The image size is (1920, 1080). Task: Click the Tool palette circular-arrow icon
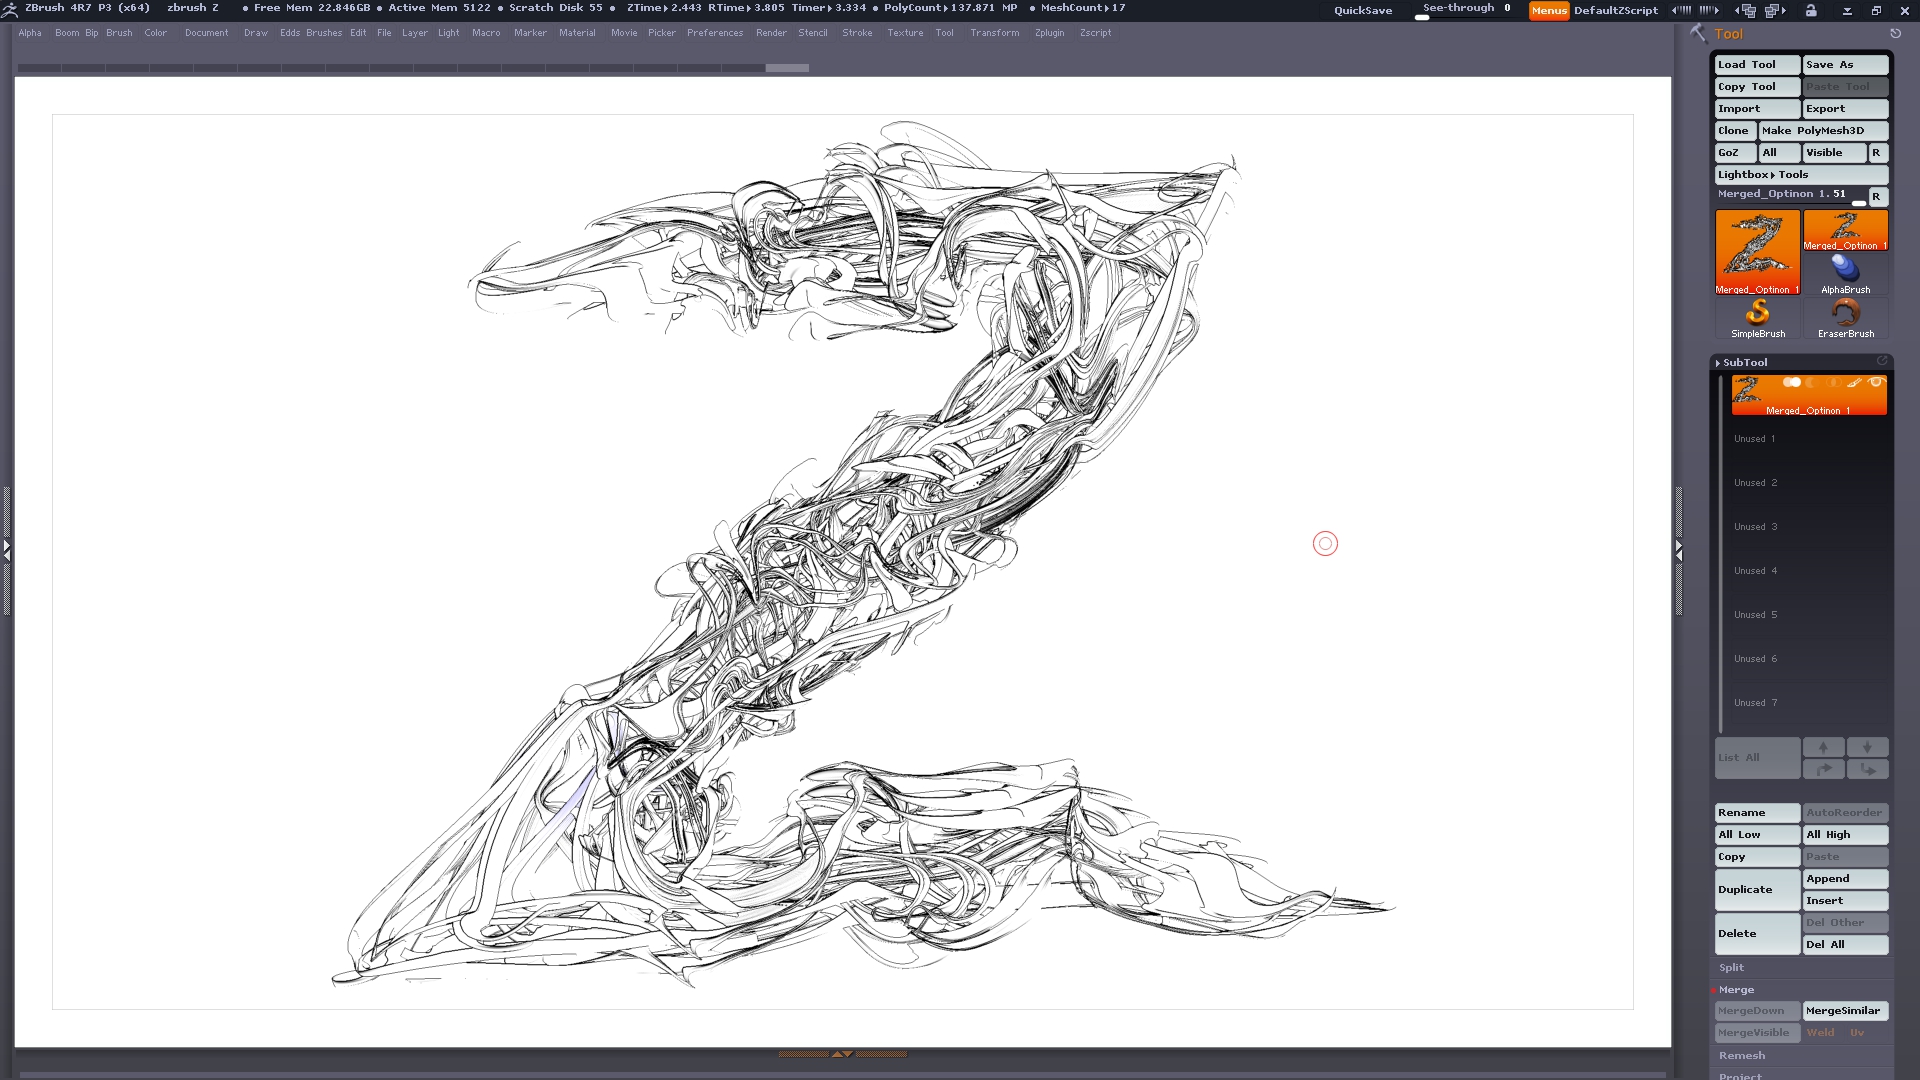[x=1895, y=33]
